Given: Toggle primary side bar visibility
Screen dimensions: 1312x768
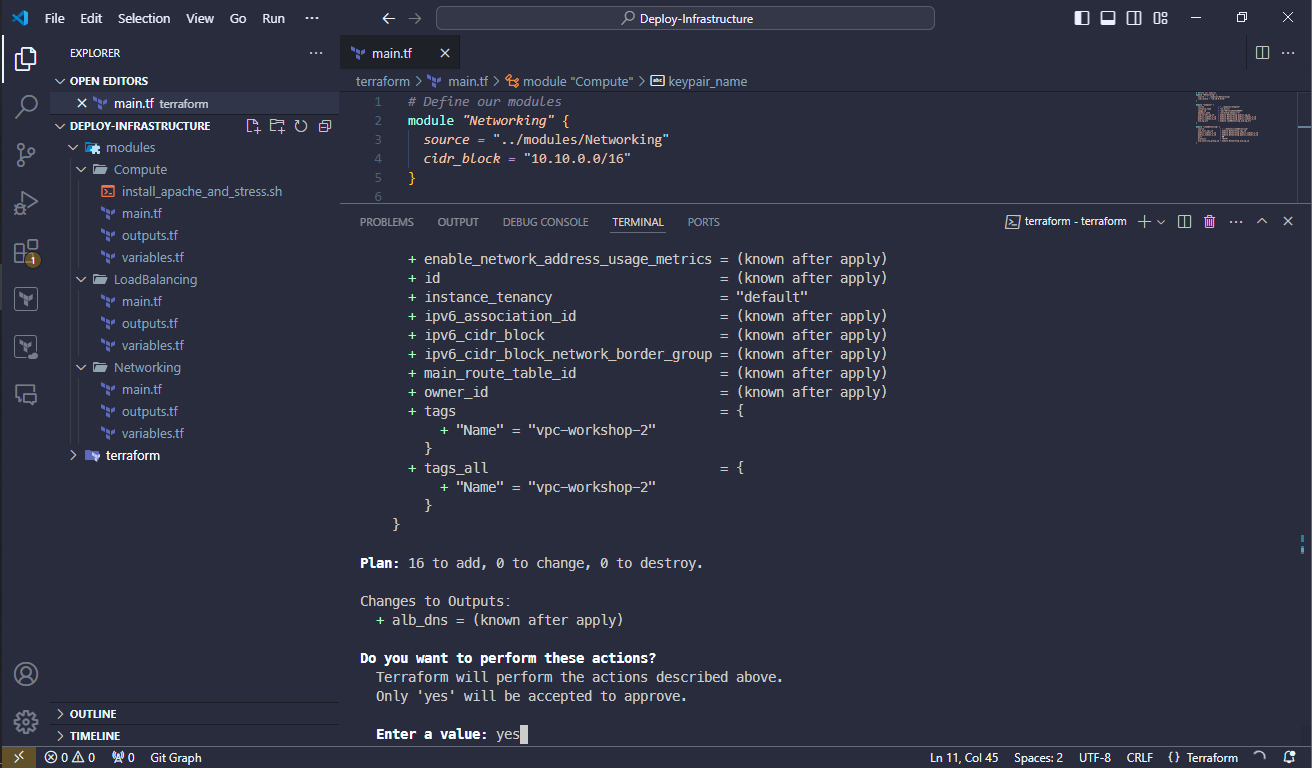Looking at the screenshot, I should (x=1082, y=18).
